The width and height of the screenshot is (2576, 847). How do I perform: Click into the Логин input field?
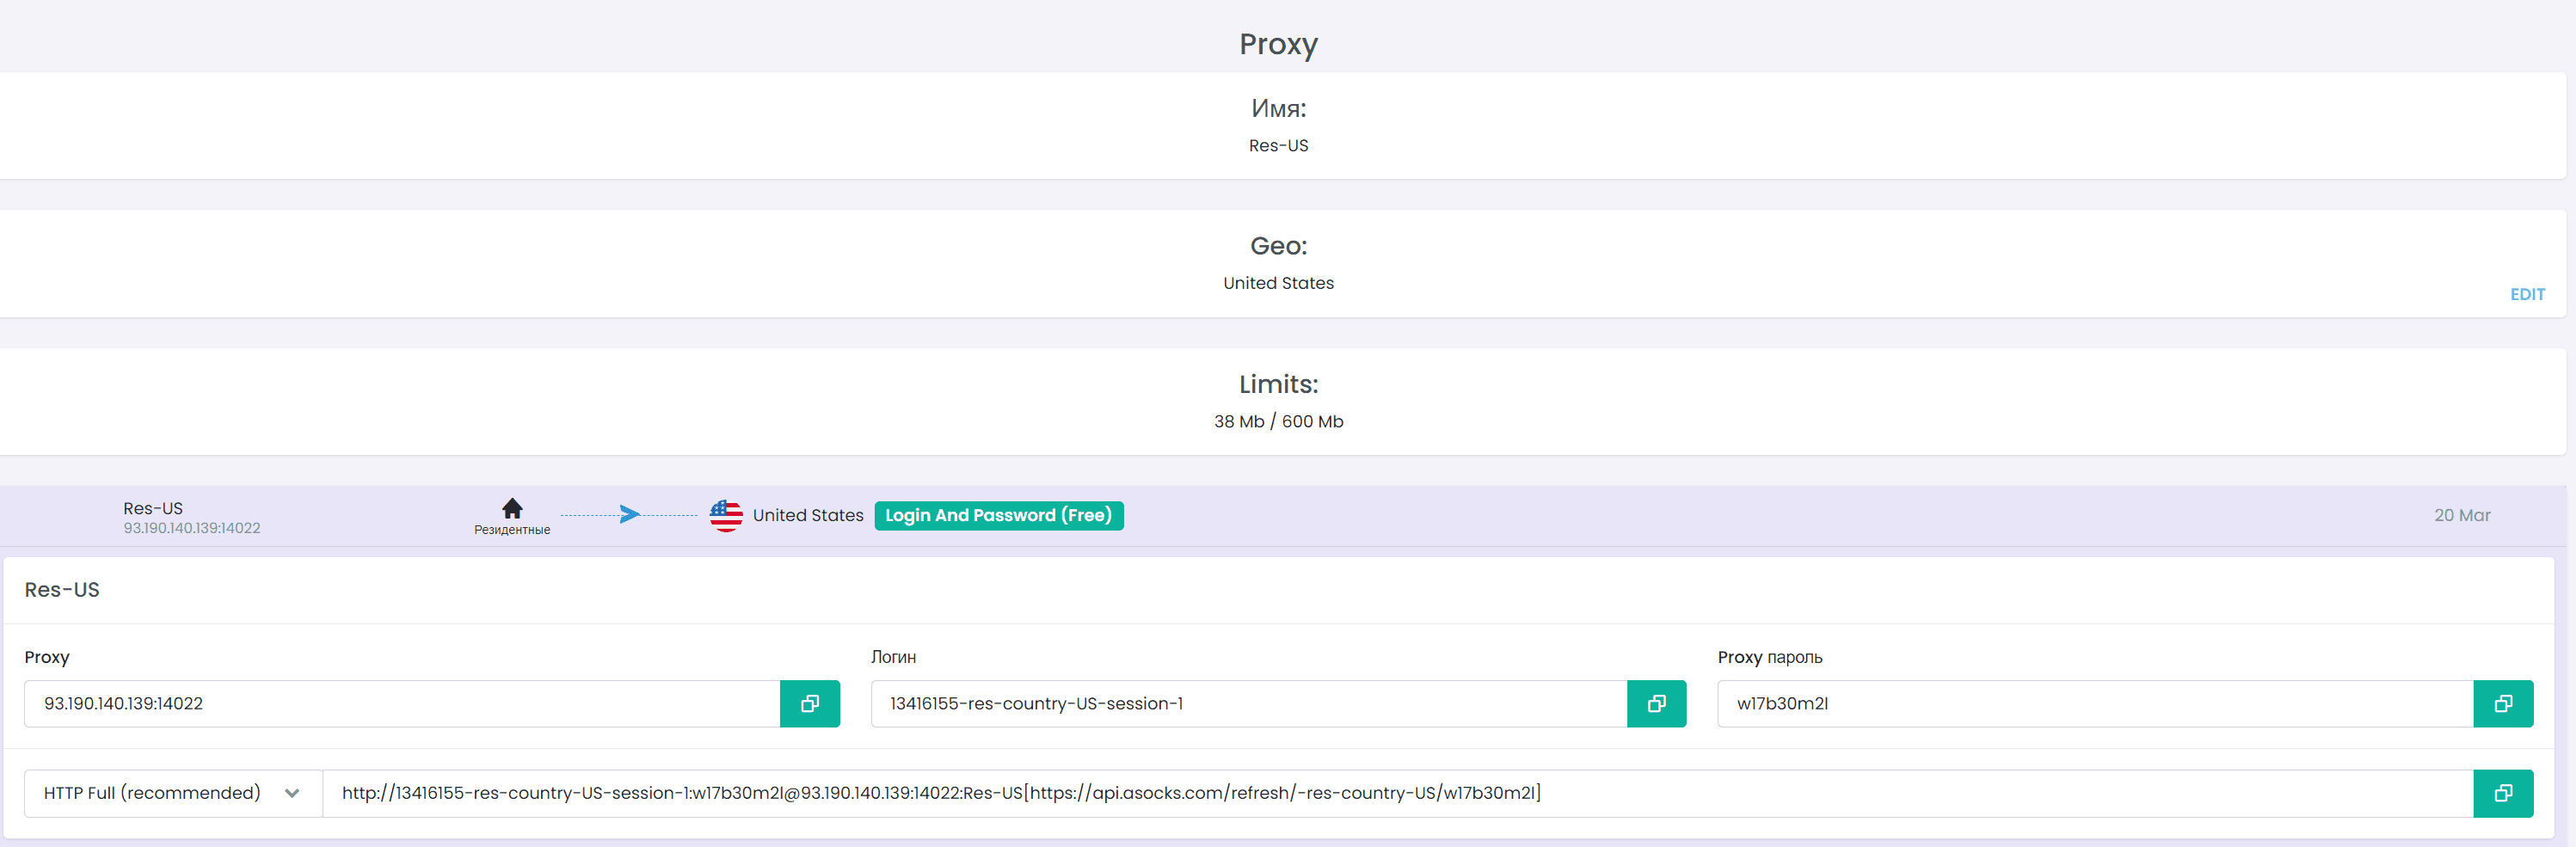1247,704
